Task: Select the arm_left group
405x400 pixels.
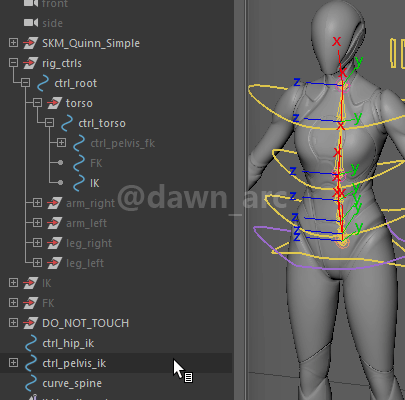Action: click(86, 223)
